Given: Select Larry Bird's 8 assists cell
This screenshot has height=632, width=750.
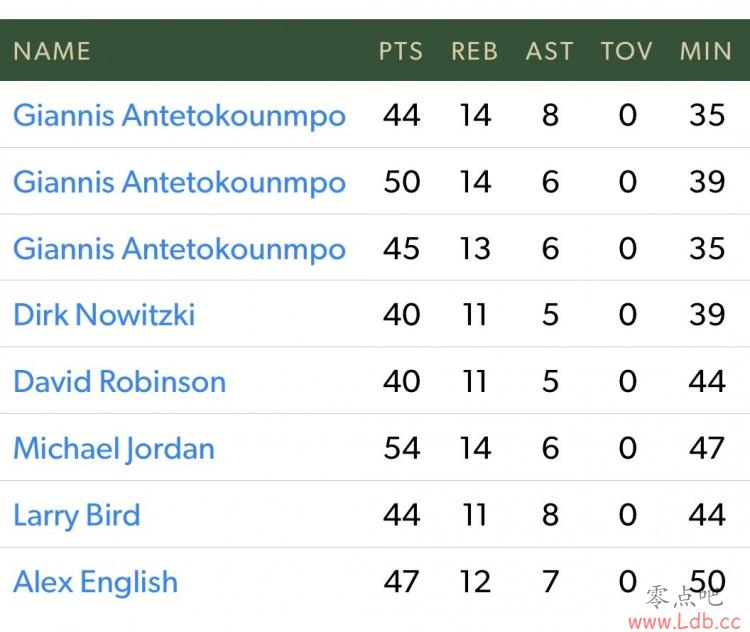Looking at the screenshot, I should click(550, 515).
